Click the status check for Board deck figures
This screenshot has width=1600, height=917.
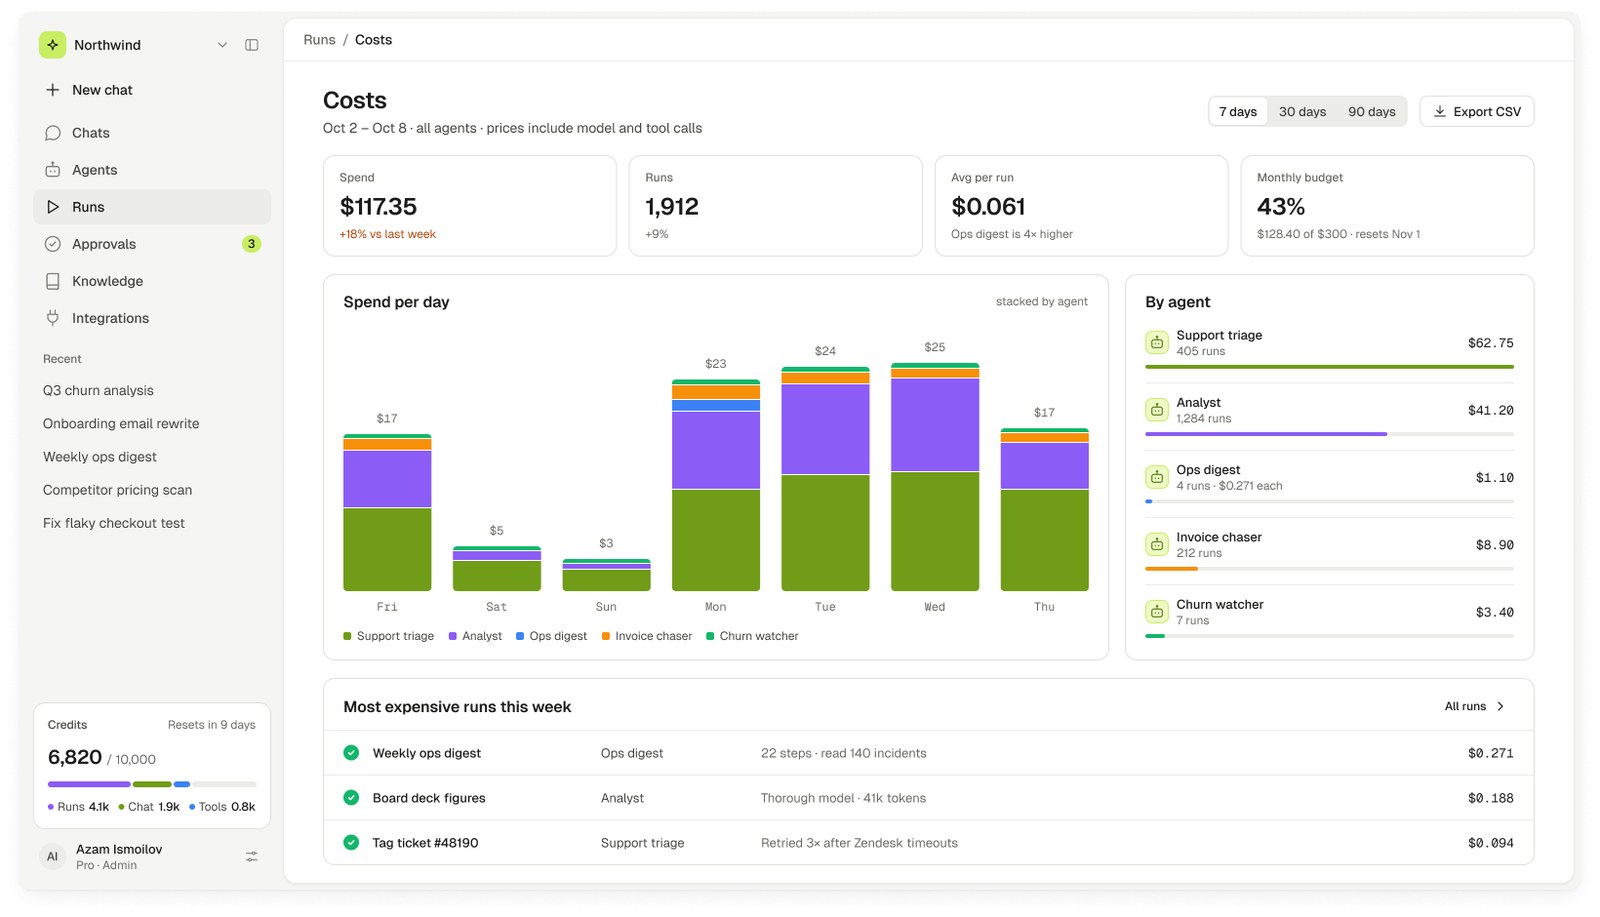tap(351, 798)
